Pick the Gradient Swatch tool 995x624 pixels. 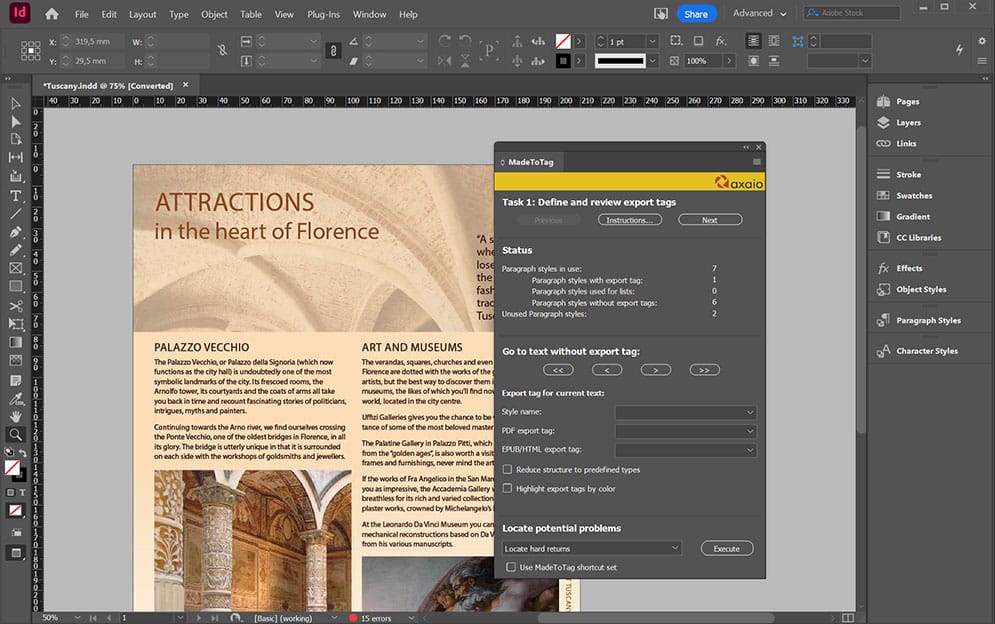pos(16,343)
